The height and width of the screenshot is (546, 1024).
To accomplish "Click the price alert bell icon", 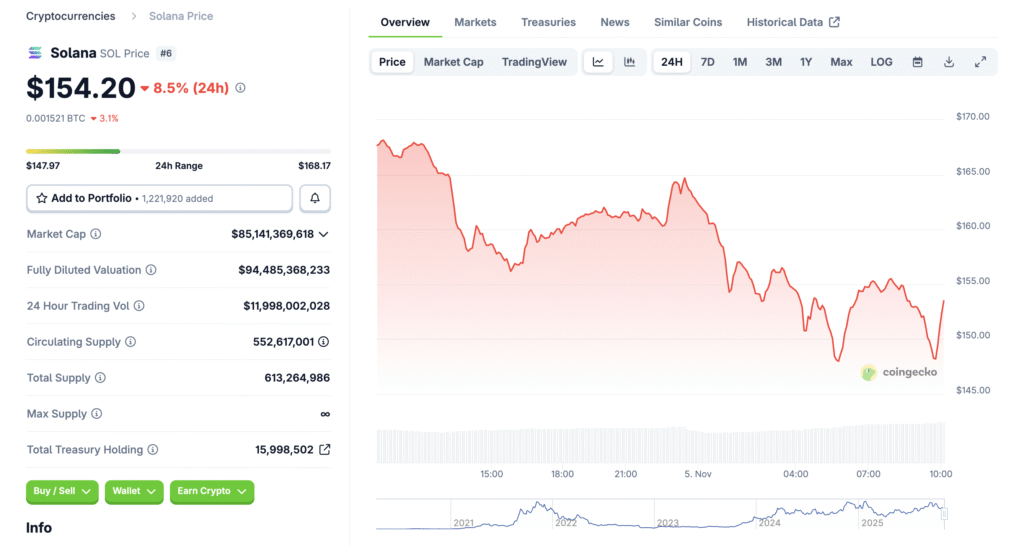I will [x=315, y=198].
